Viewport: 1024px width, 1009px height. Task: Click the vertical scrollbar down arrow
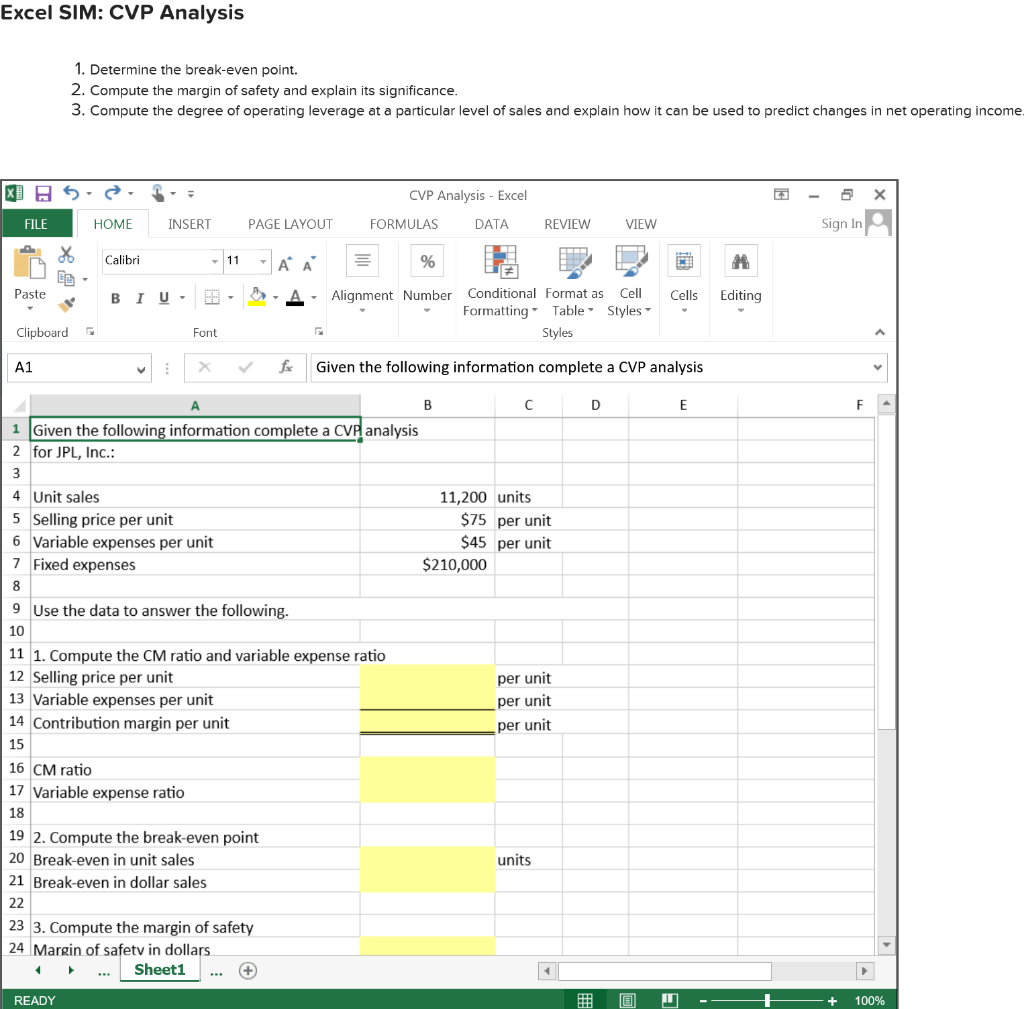pyautogui.click(x=886, y=944)
